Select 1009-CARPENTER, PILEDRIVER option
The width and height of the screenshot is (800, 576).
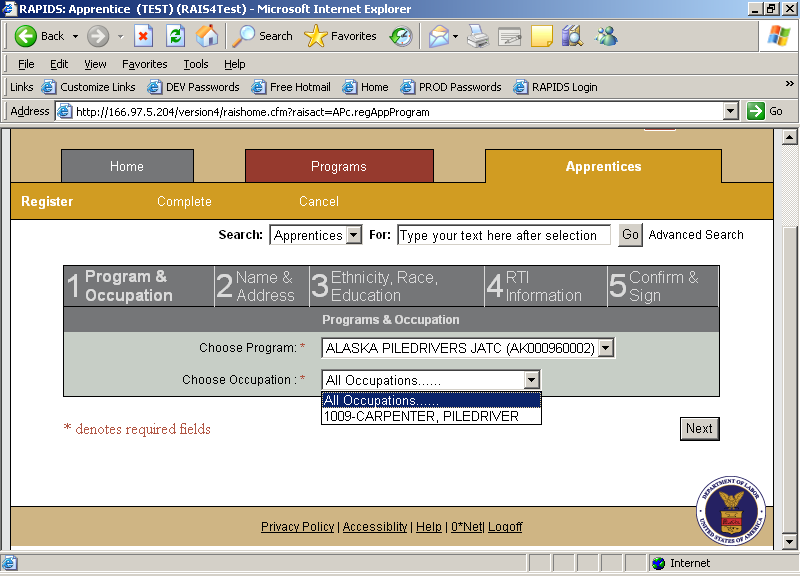click(431, 416)
